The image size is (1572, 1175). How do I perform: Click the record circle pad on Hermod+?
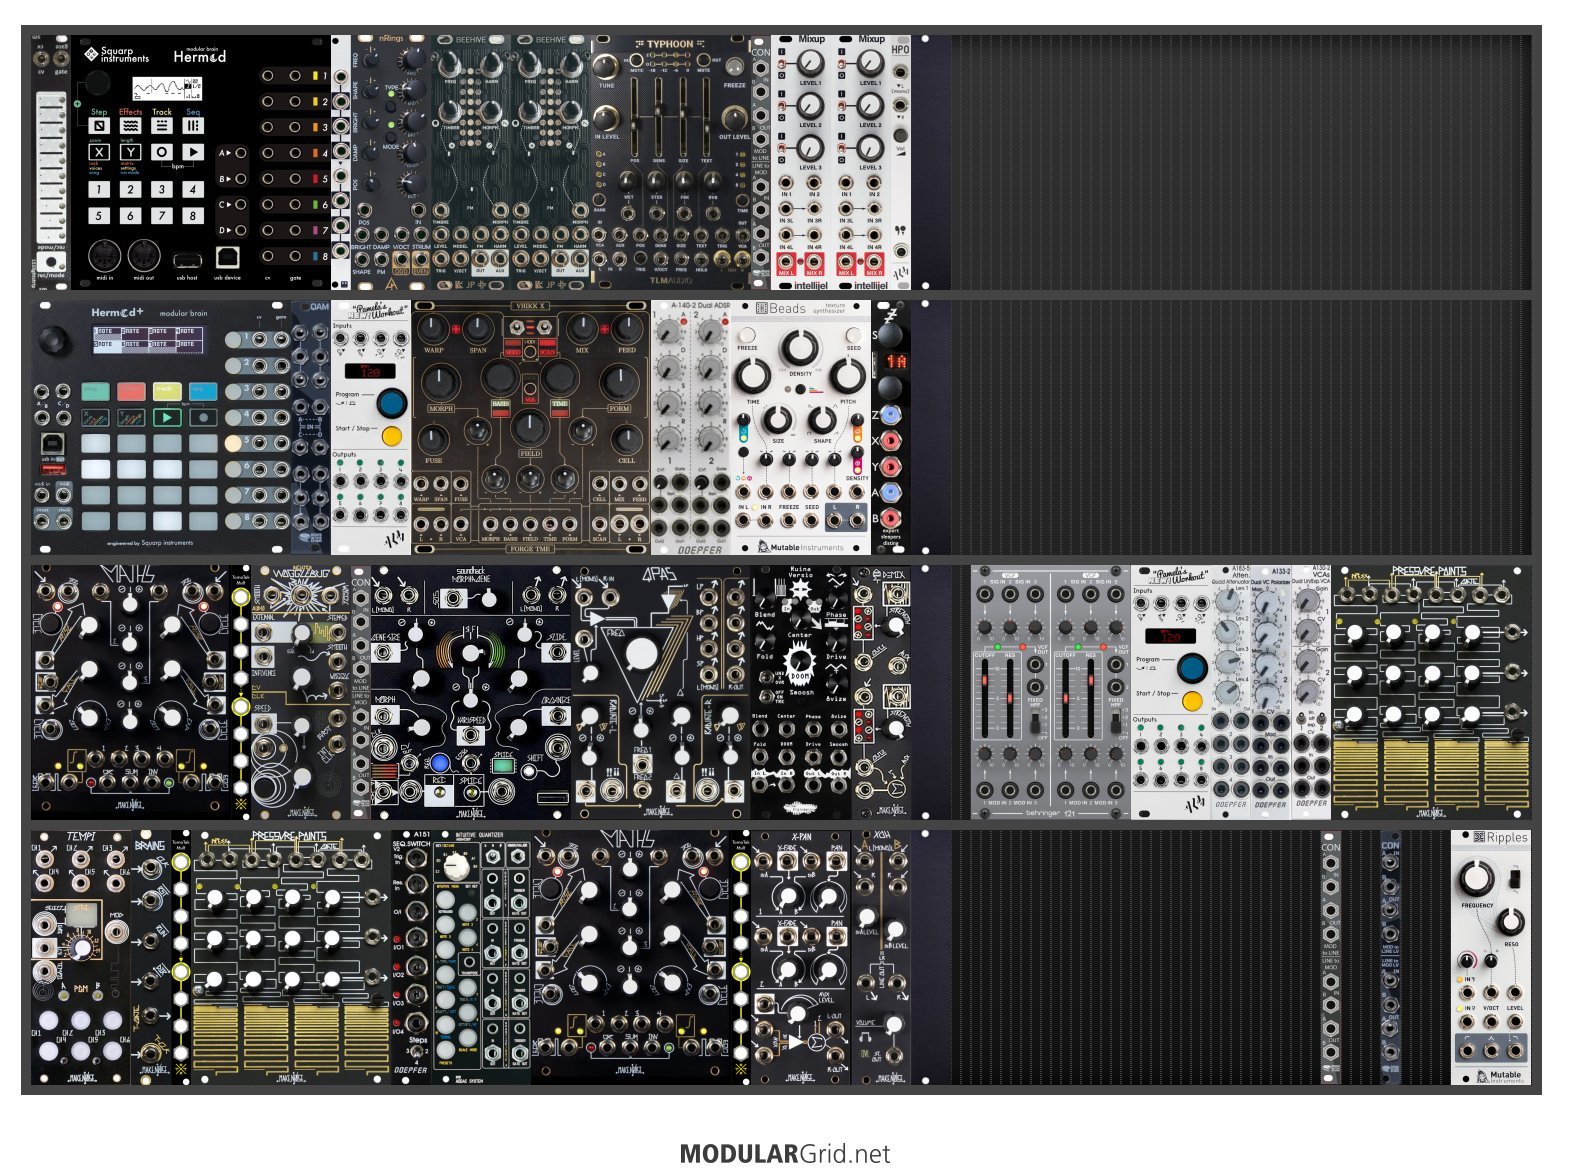tap(203, 417)
